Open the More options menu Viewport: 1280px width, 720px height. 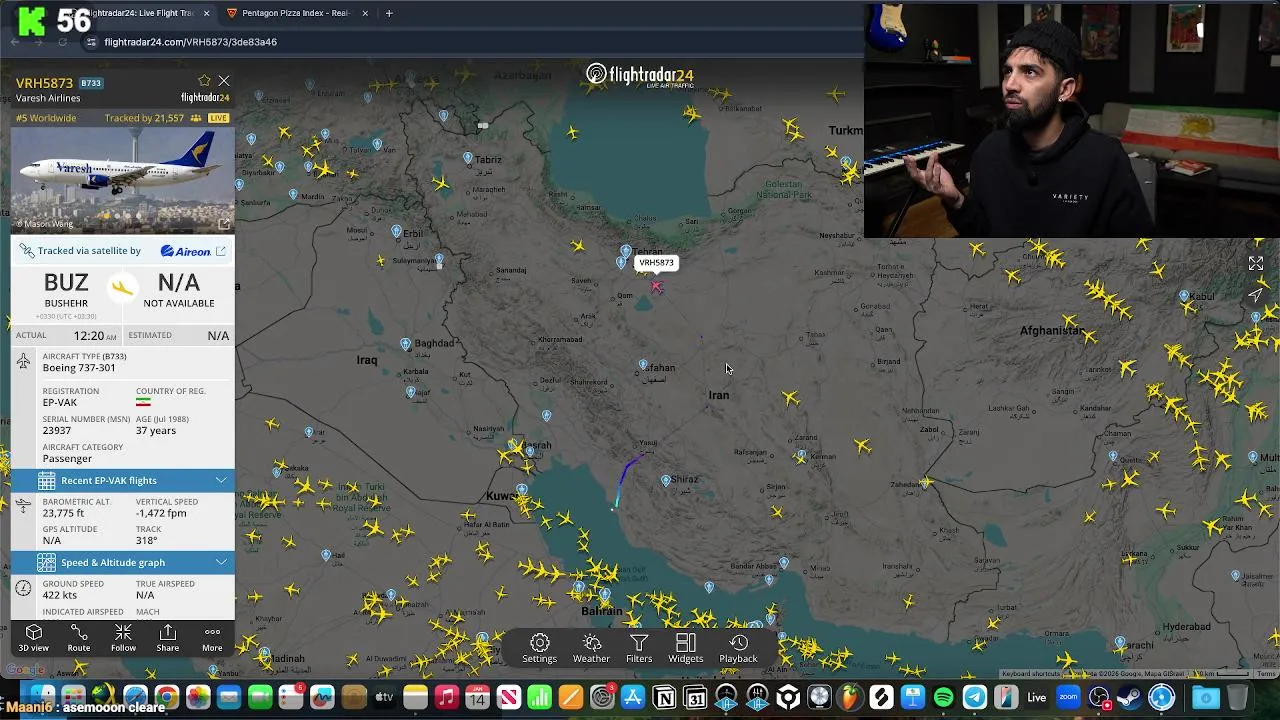(x=212, y=638)
